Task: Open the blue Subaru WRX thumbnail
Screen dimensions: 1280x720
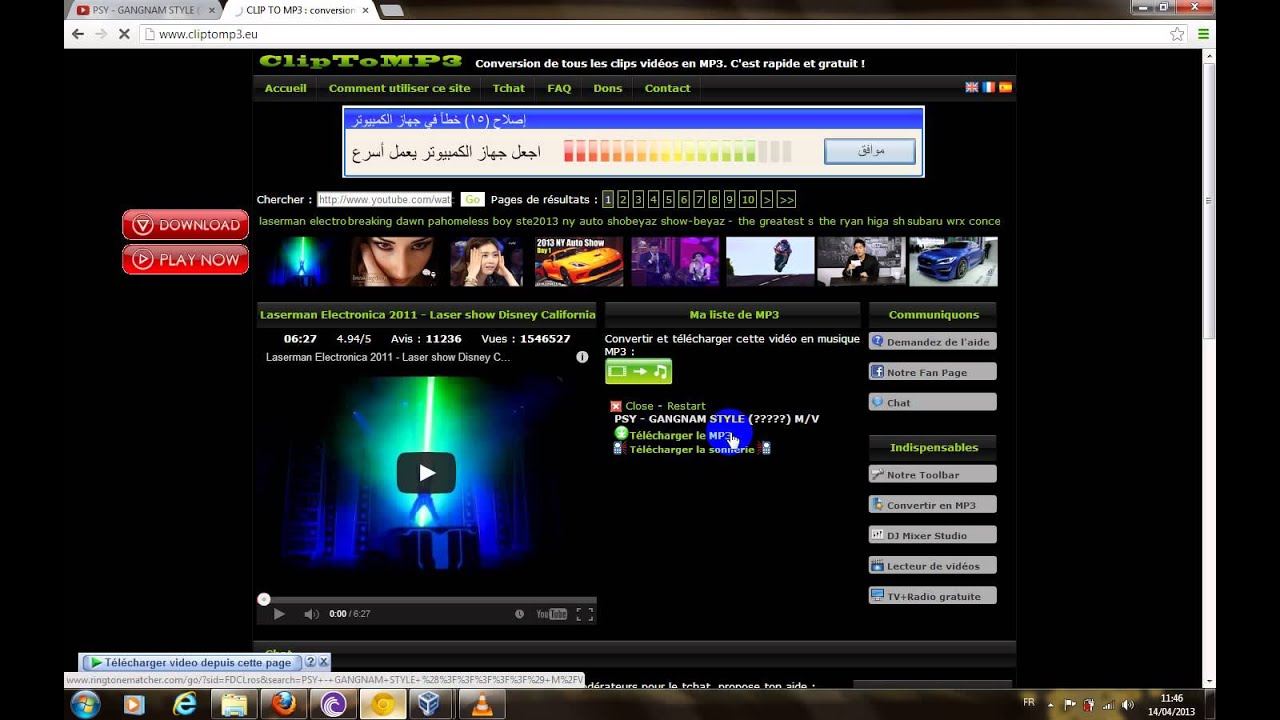Action: 953,262
